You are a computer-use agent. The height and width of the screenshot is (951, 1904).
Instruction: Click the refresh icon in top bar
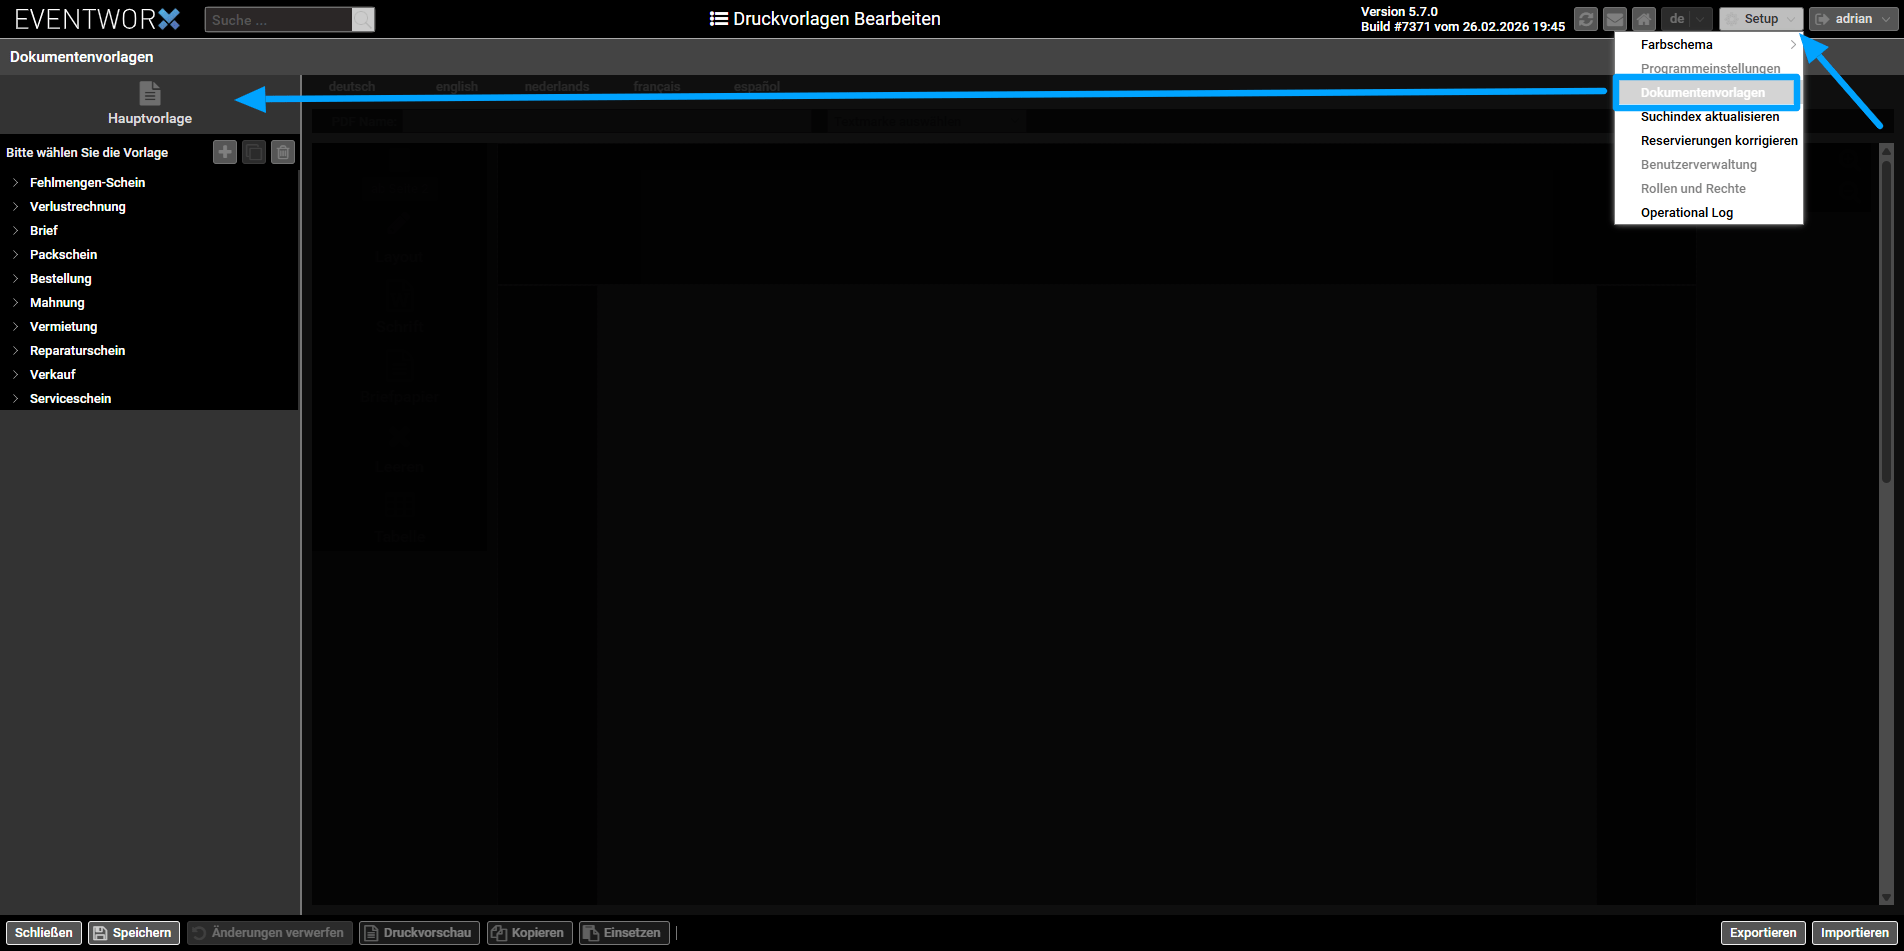1585,19
